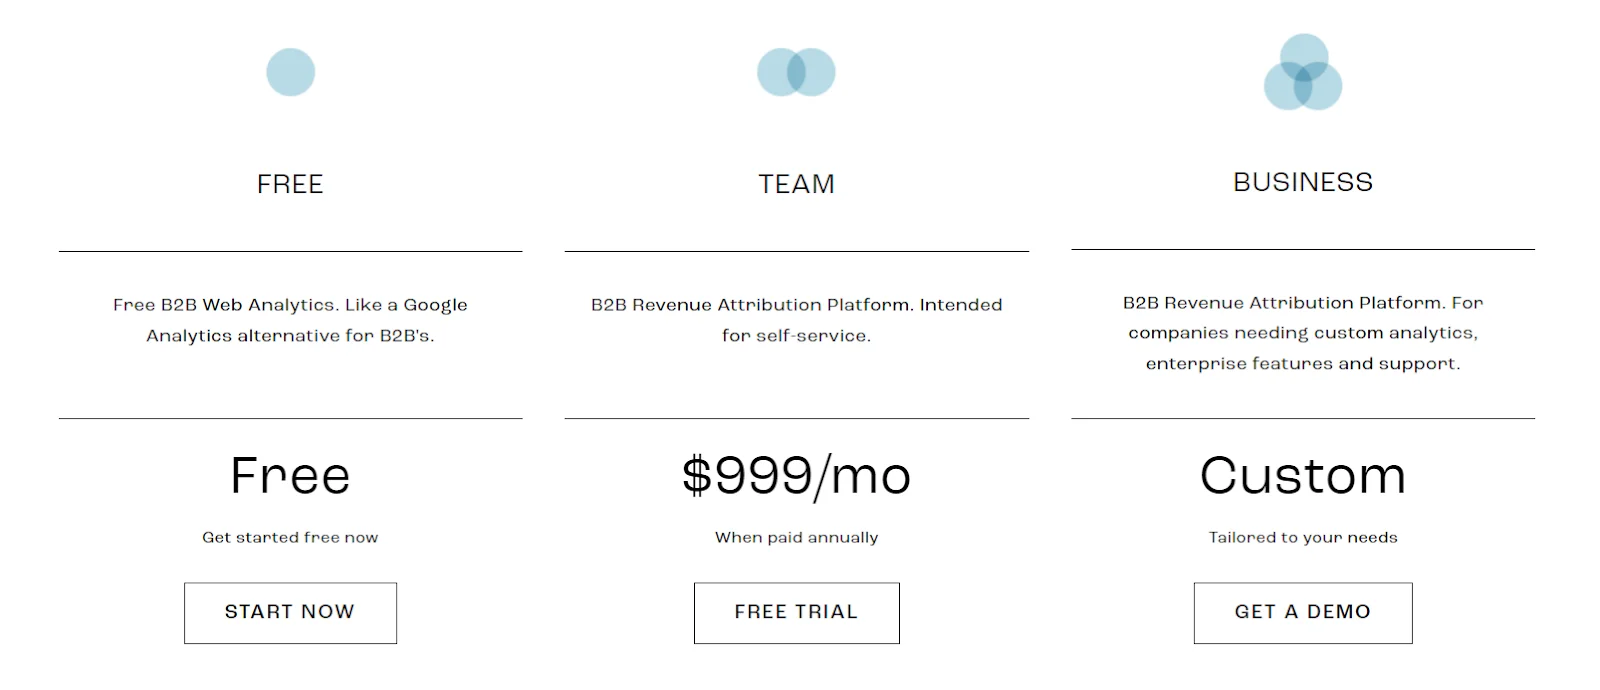The image size is (1600, 690).
Task: Click the Business custom analytics description
Action: (1302, 333)
